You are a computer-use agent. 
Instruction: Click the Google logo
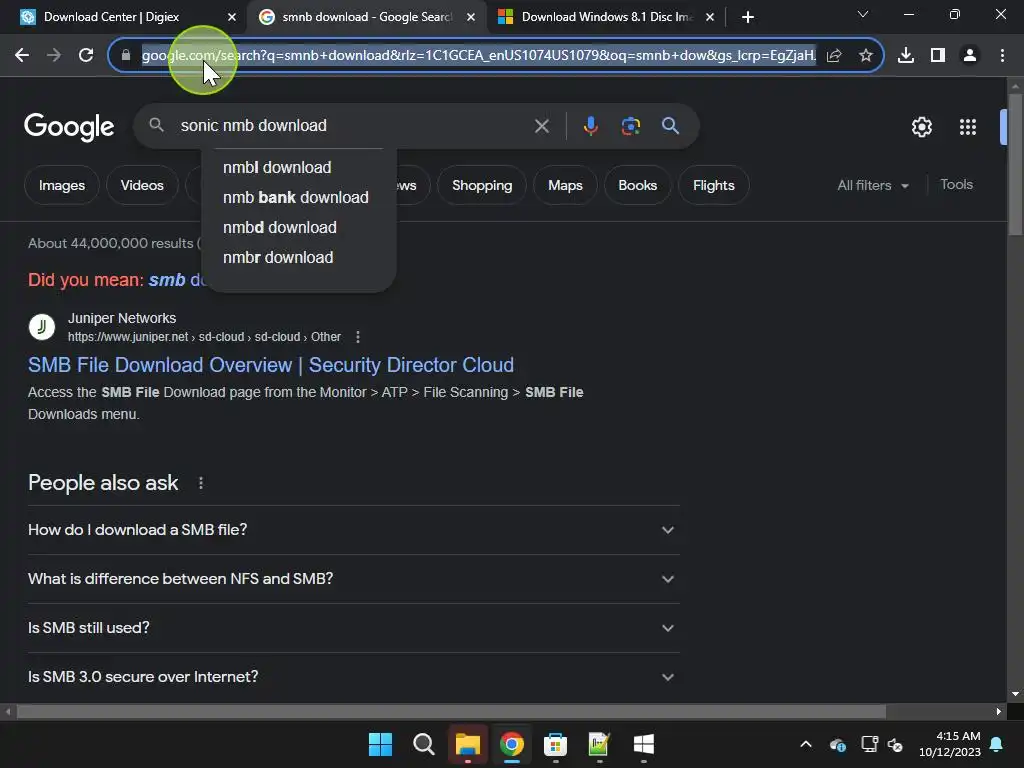tap(69, 127)
